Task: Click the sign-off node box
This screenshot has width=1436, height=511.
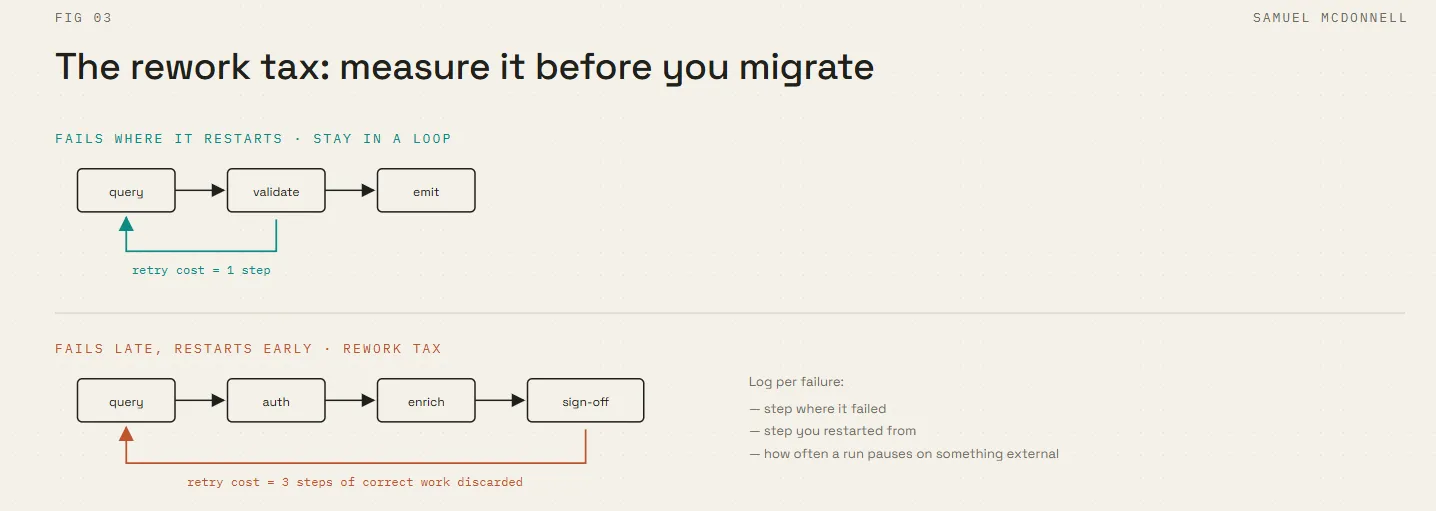Action: click(x=585, y=401)
